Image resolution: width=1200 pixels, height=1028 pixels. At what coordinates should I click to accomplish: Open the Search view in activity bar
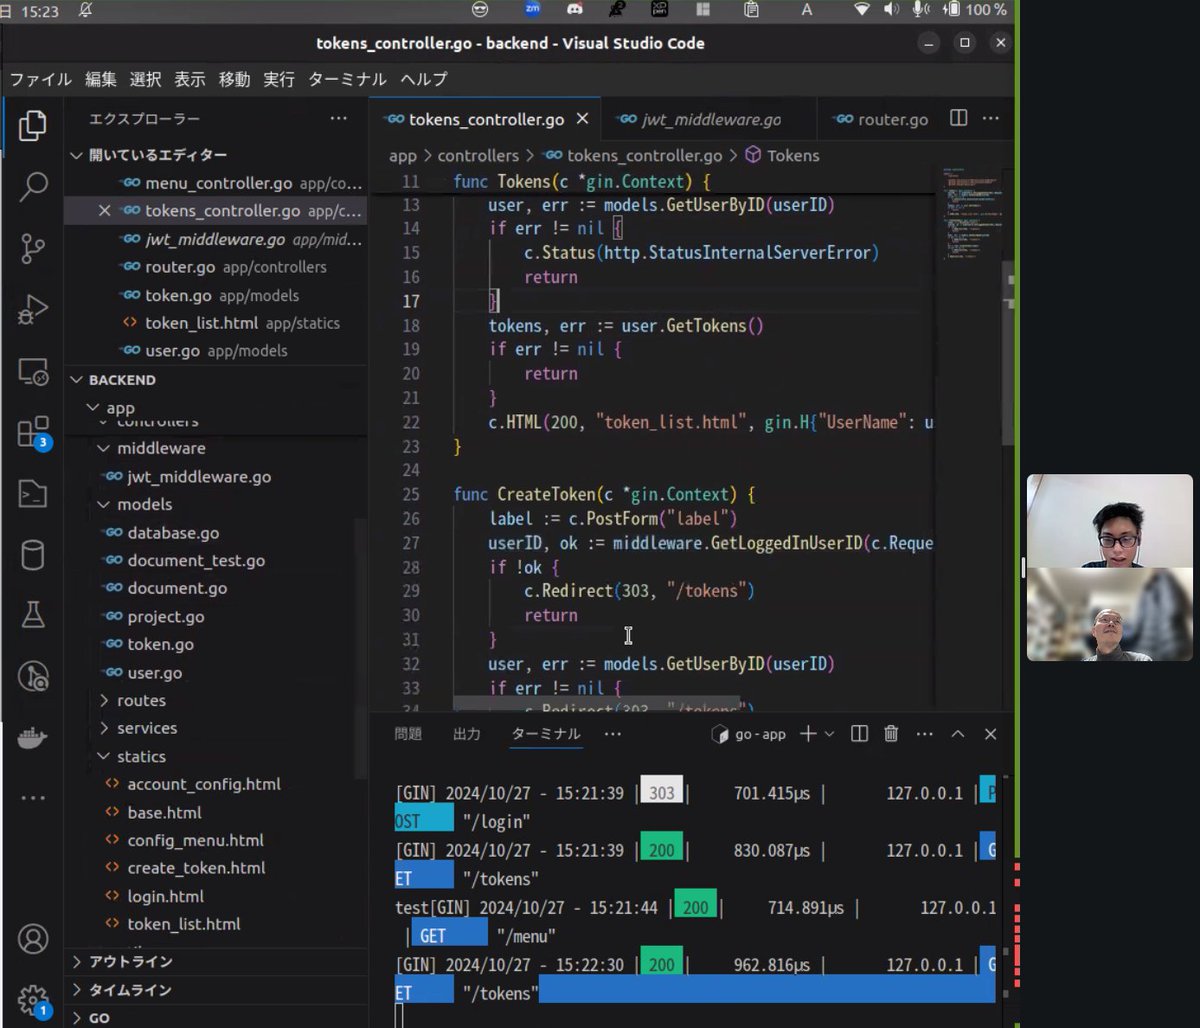pos(33,186)
